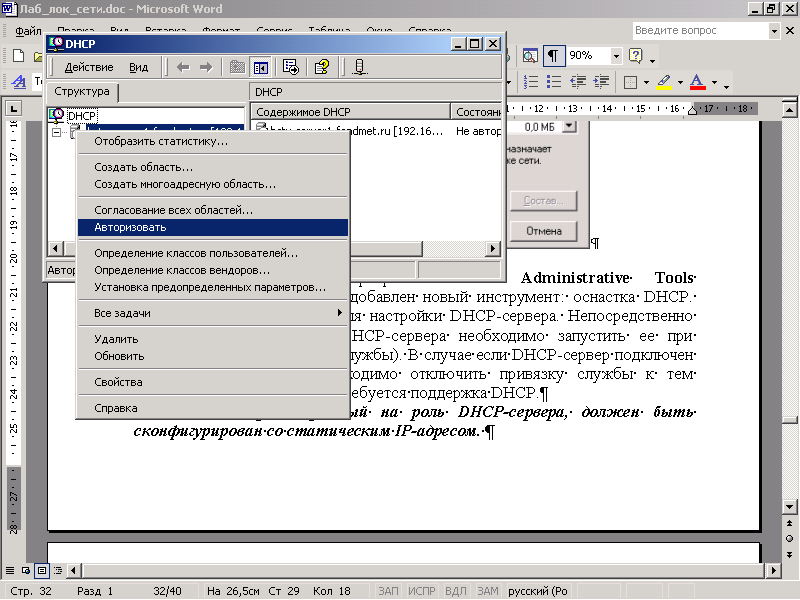Click Next page double-arrow button
This screenshot has height=600, width=800.
click(789, 554)
